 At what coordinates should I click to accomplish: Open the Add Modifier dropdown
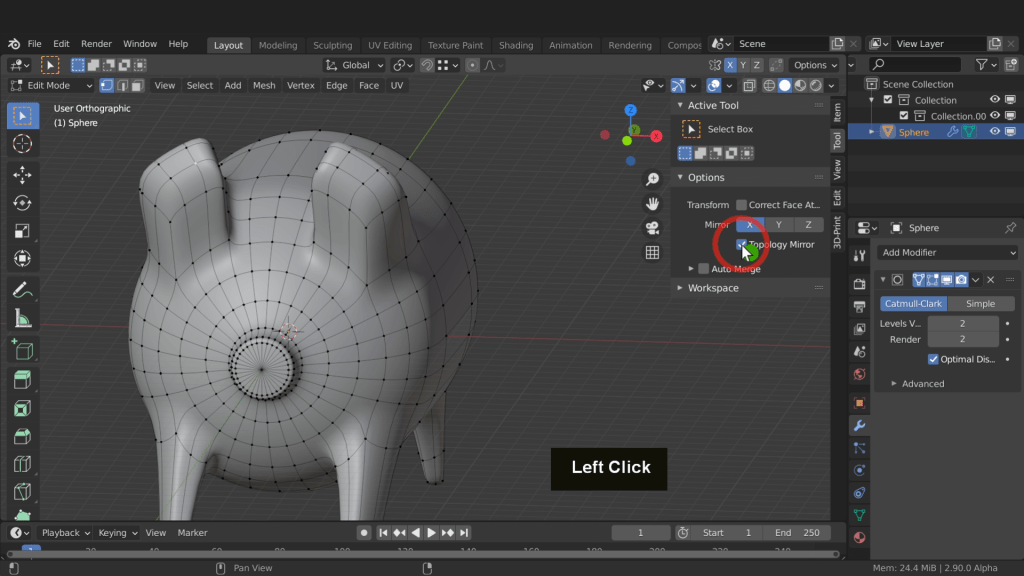coord(948,253)
